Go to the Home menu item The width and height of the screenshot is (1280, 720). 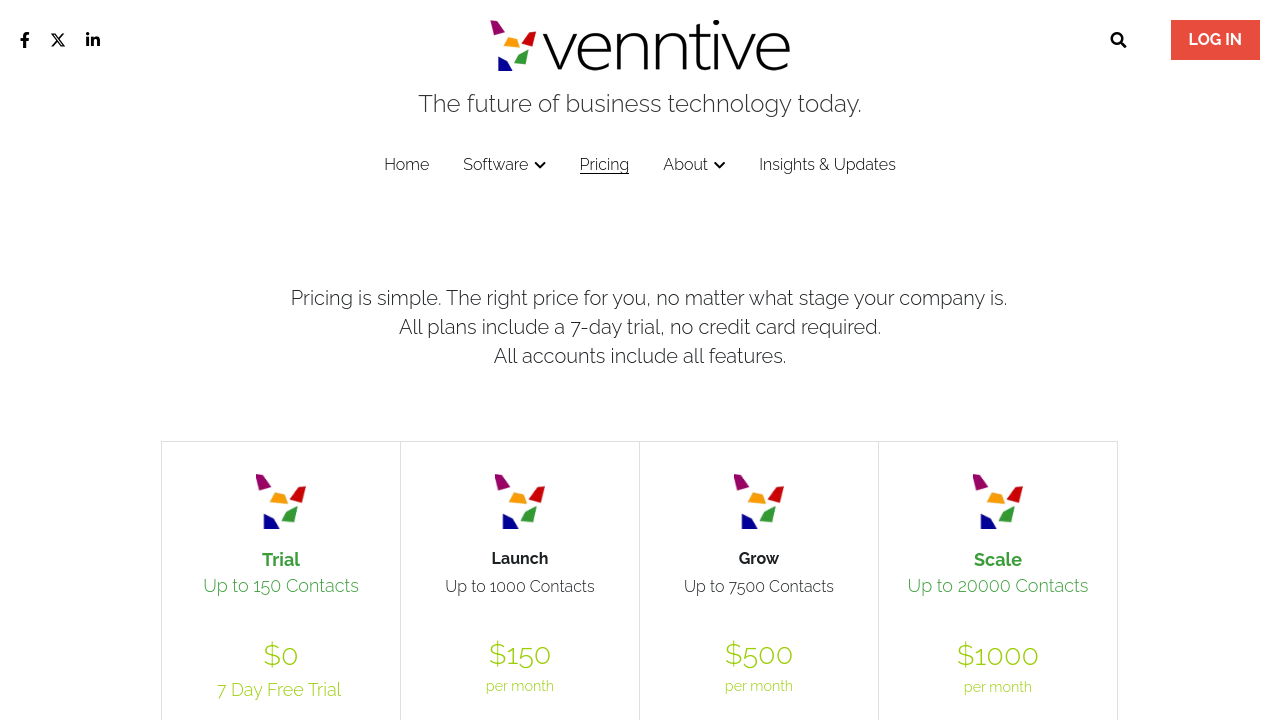(x=406, y=165)
